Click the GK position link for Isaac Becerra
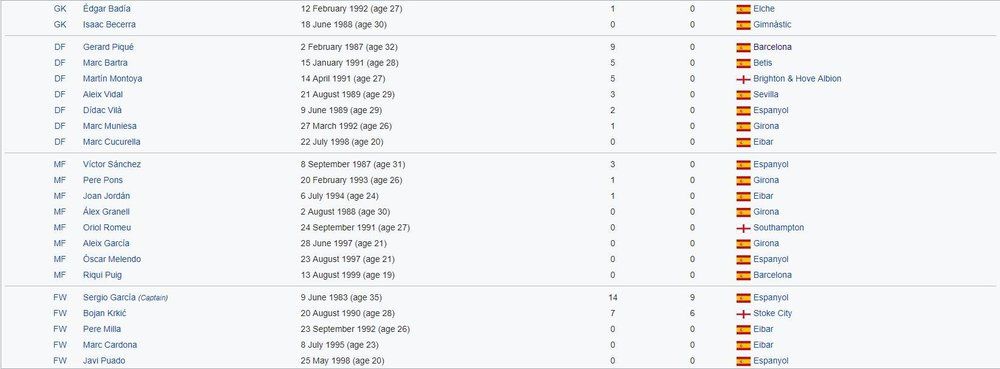The width and height of the screenshot is (1000, 369). 60,25
